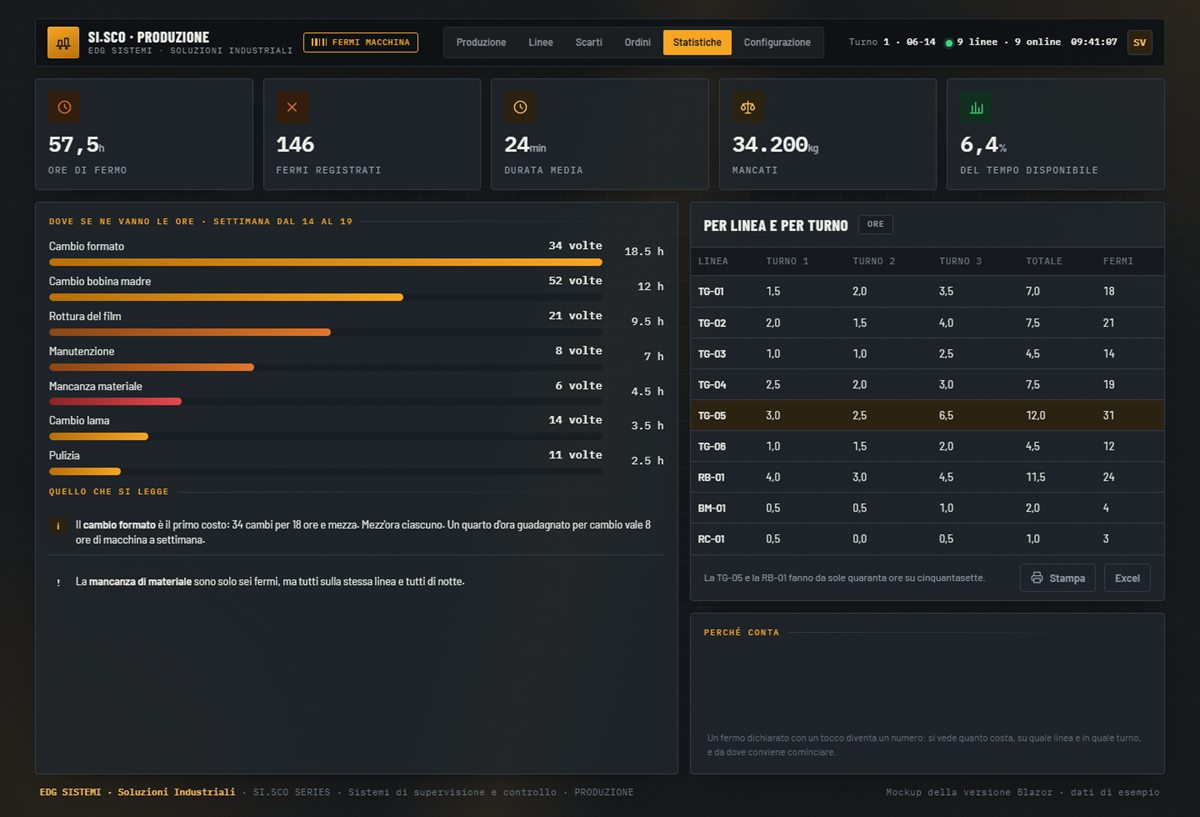This screenshot has width=1200, height=817.
Task: Click the Manutenzione label
Action: (82, 352)
